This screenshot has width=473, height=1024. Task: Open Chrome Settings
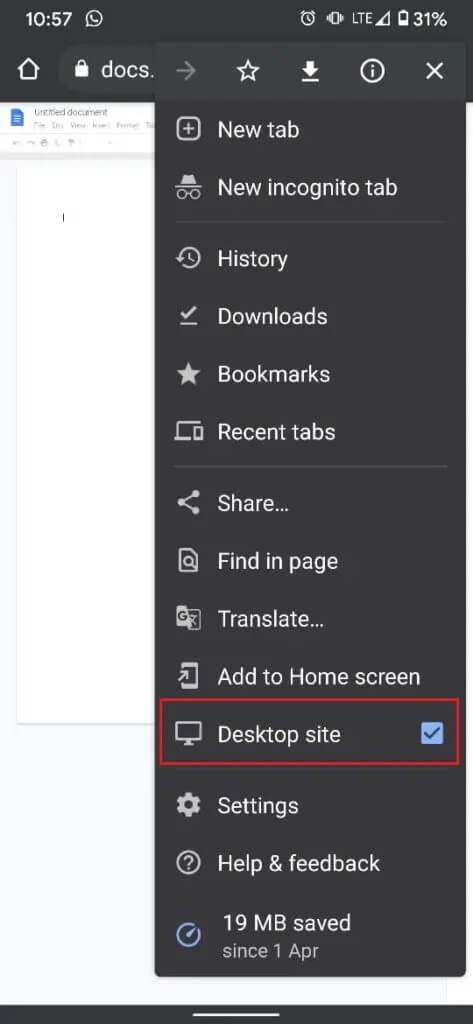pos(310,806)
